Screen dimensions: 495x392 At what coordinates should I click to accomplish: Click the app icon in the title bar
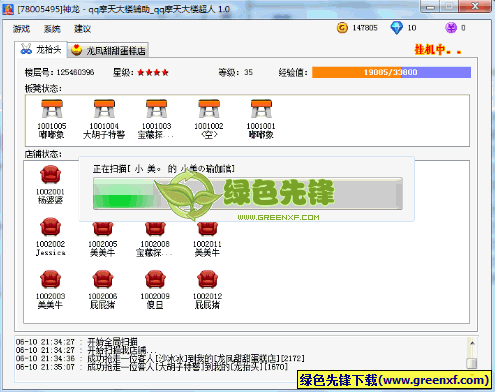click(8, 9)
